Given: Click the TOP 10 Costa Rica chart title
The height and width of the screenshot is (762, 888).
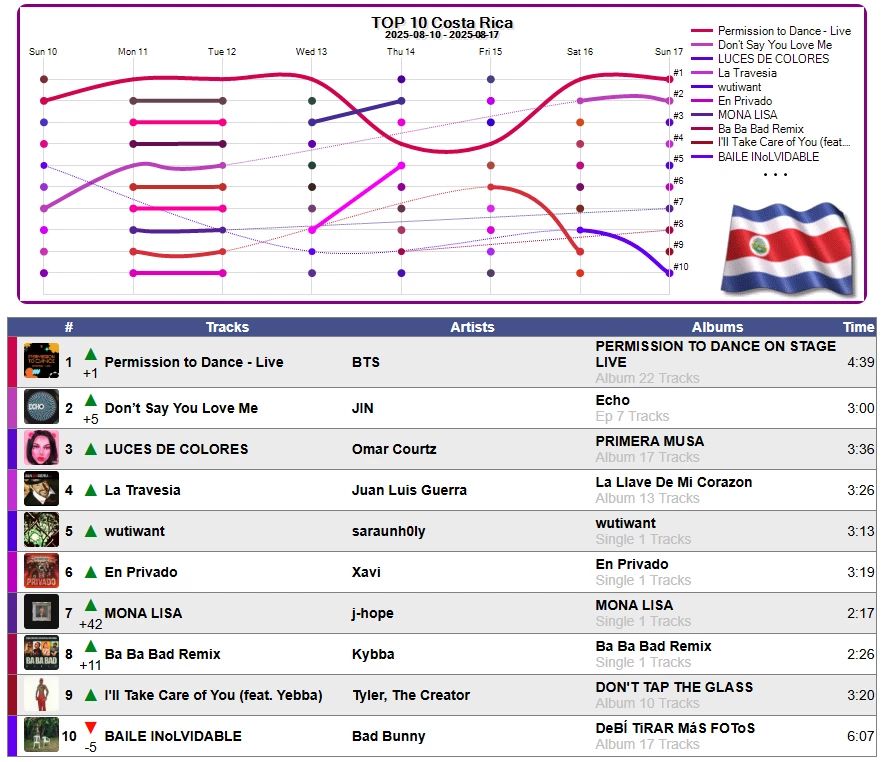Looking at the screenshot, I should (442, 23).
